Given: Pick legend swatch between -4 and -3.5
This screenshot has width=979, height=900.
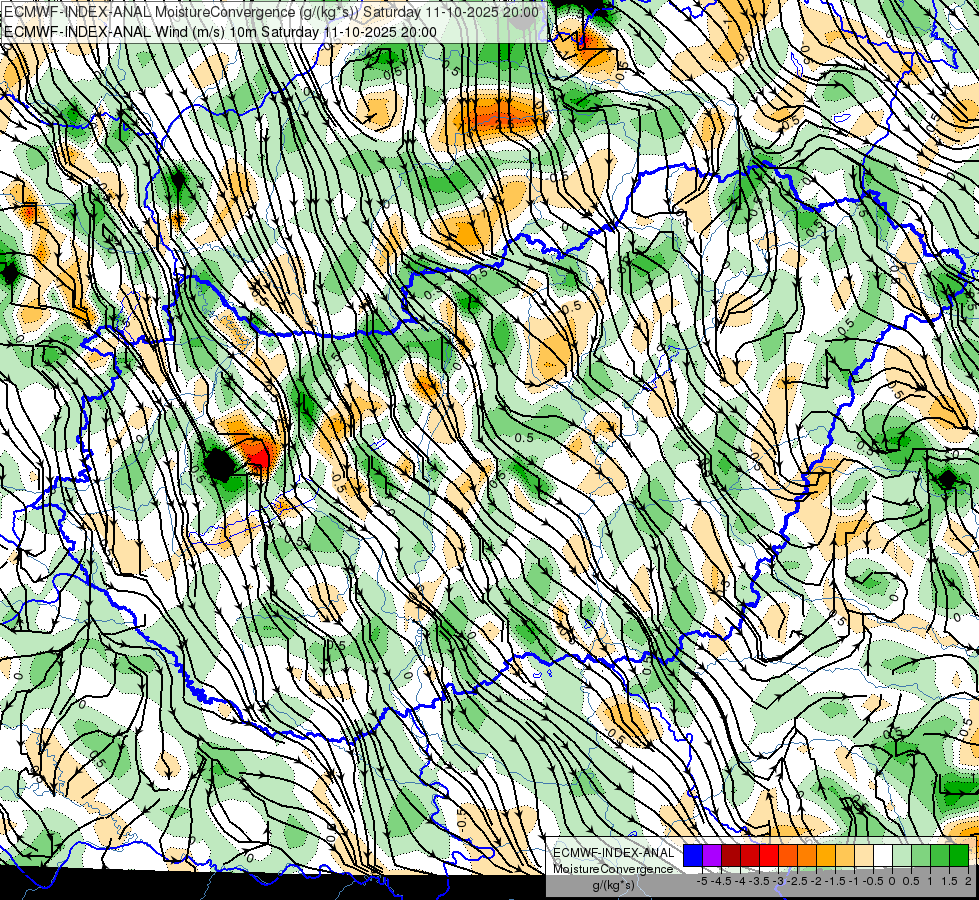Looking at the screenshot, I should point(750,855).
